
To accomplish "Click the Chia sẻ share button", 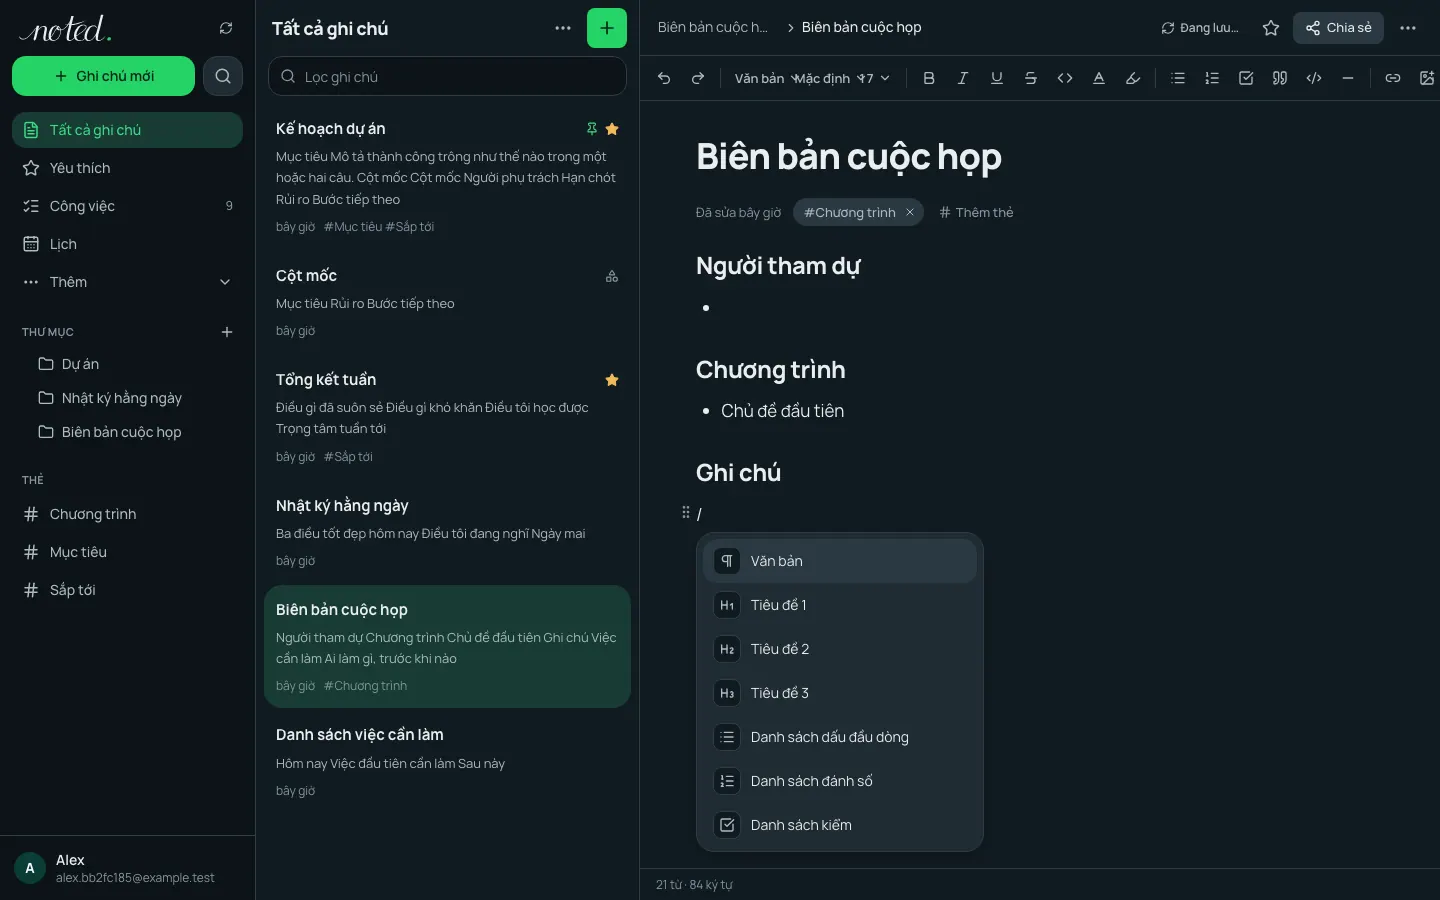I will coord(1338,28).
